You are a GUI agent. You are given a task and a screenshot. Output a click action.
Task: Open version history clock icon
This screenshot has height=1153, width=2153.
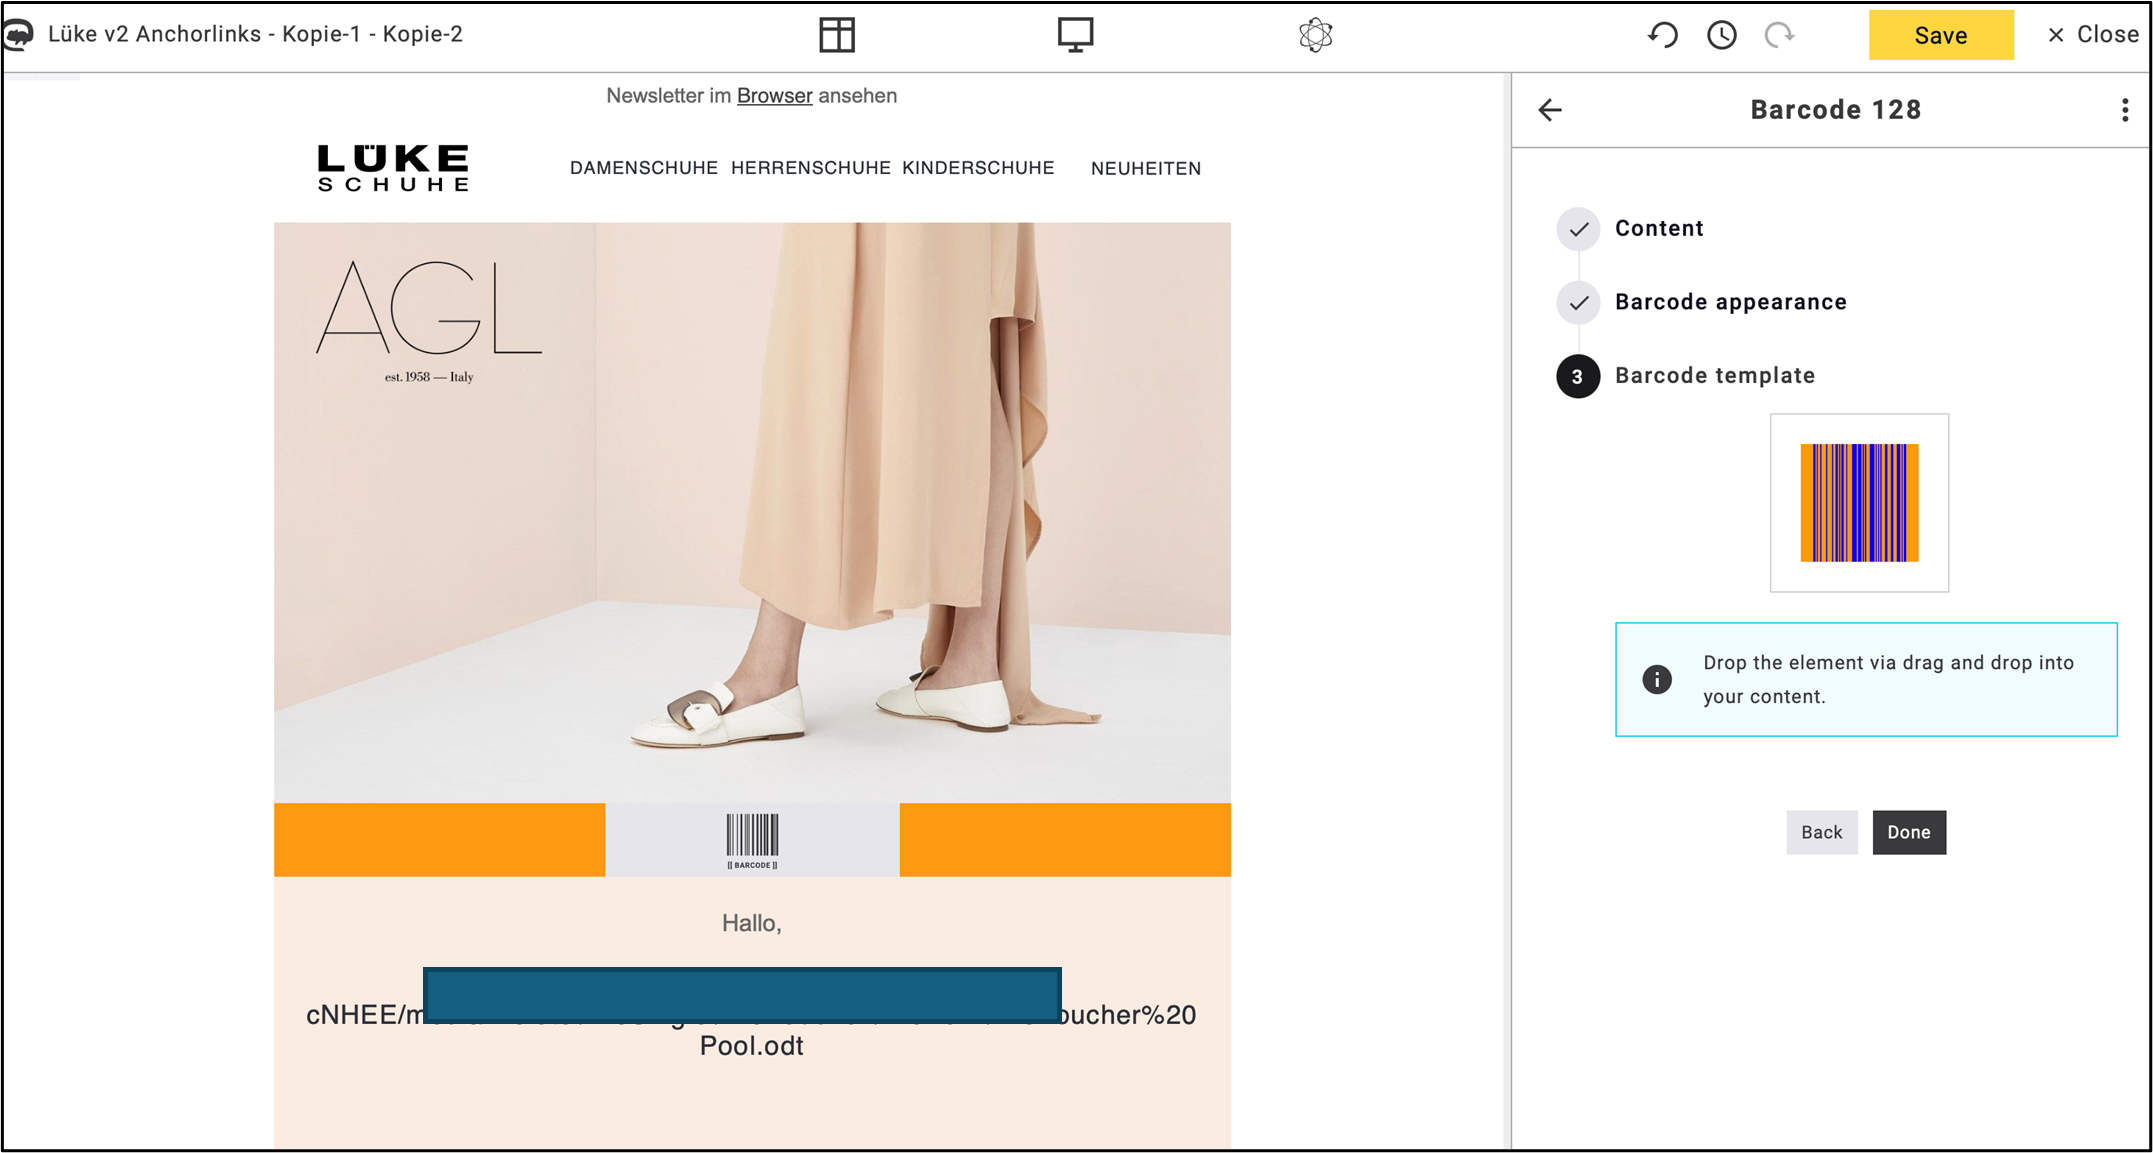click(1721, 35)
